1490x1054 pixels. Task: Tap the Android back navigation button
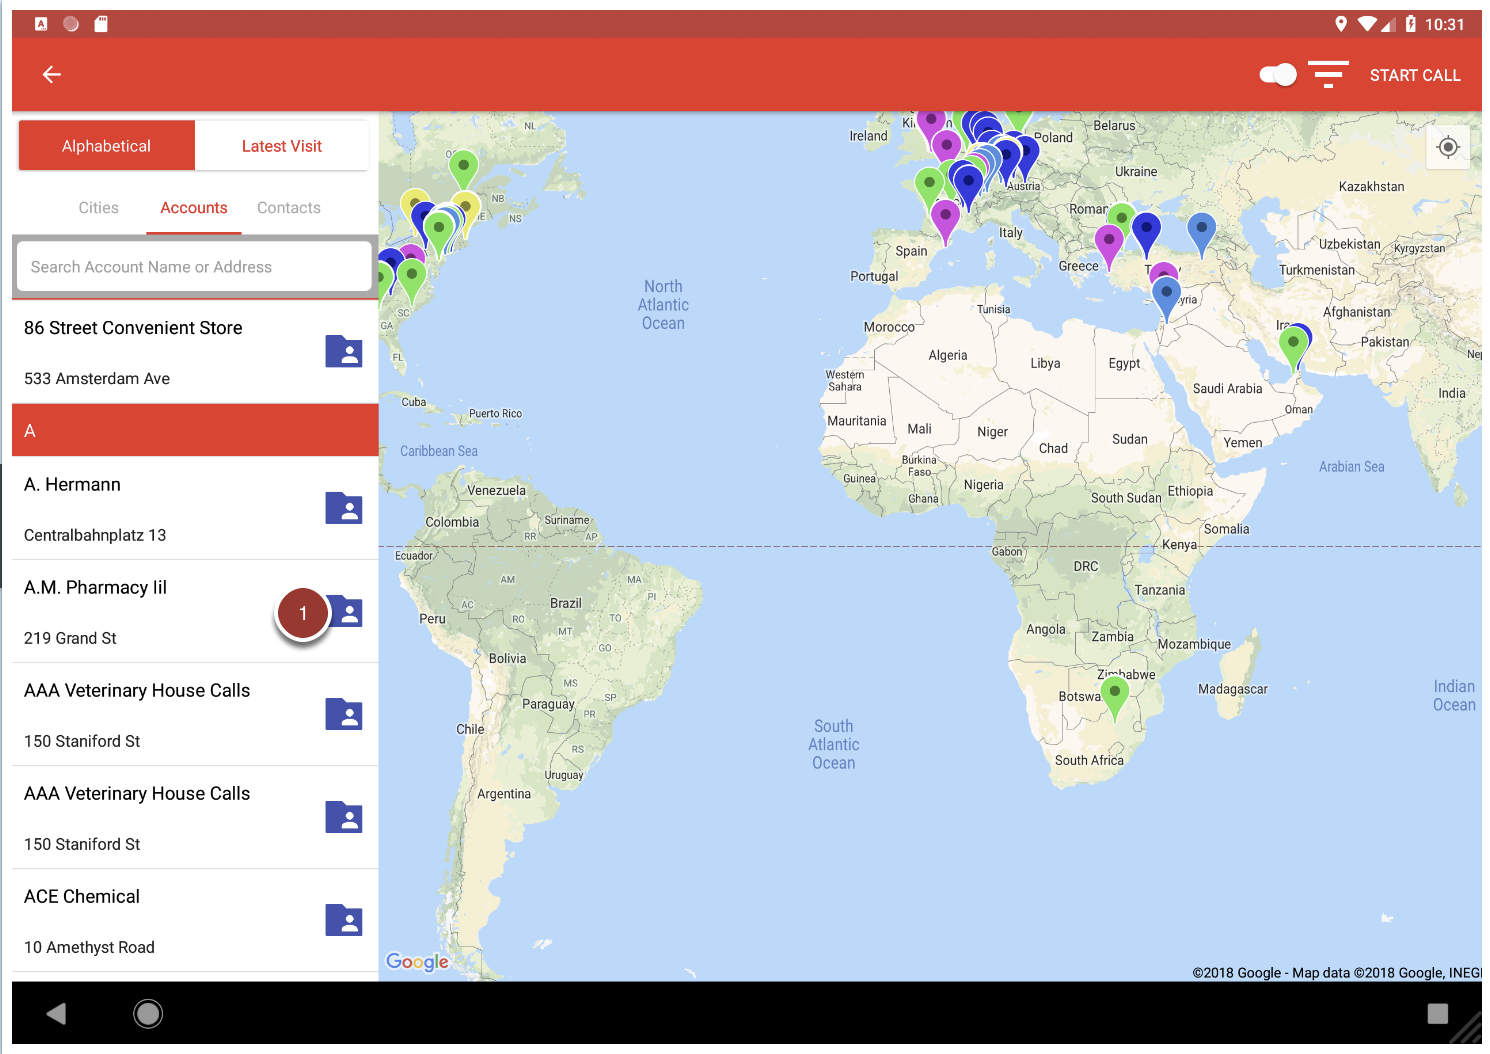[x=57, y=1014]
